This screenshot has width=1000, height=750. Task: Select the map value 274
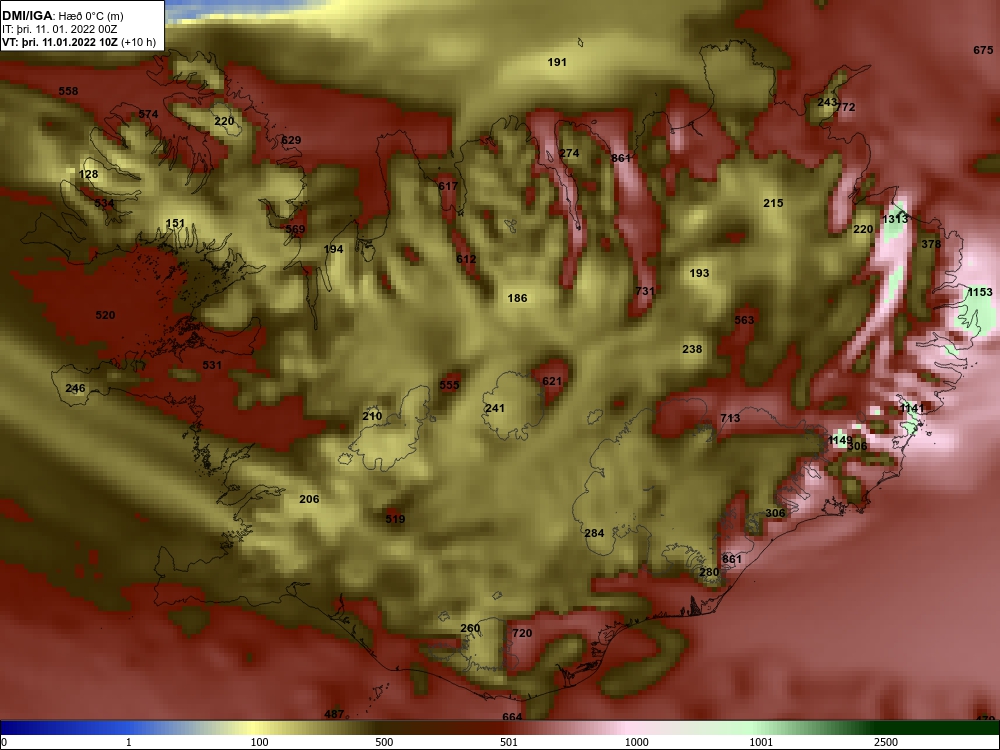tap(569, 153)
